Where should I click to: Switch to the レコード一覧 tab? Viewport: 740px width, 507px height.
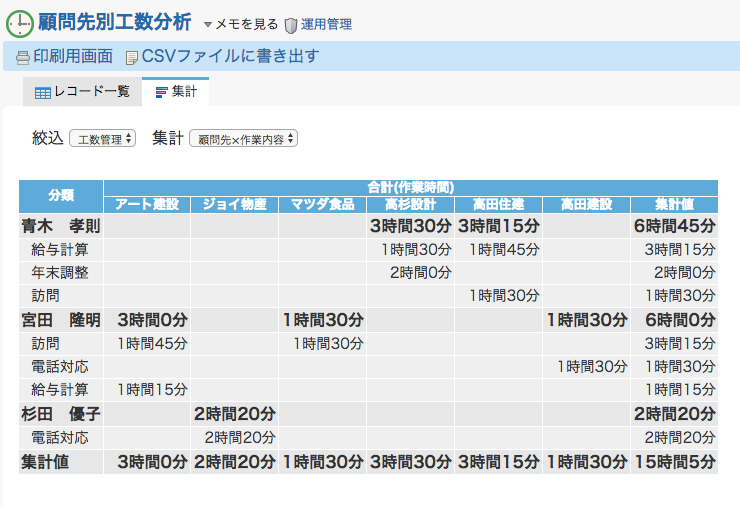(x=83, y=92)
